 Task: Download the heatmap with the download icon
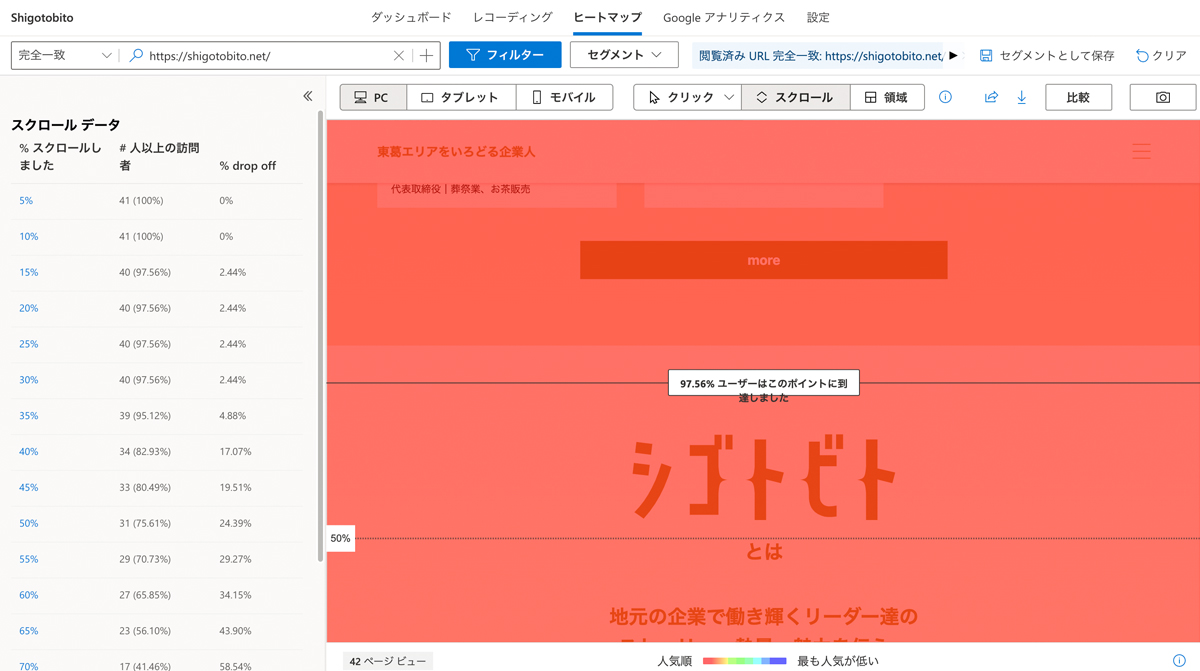click(x=1021, y=97)
